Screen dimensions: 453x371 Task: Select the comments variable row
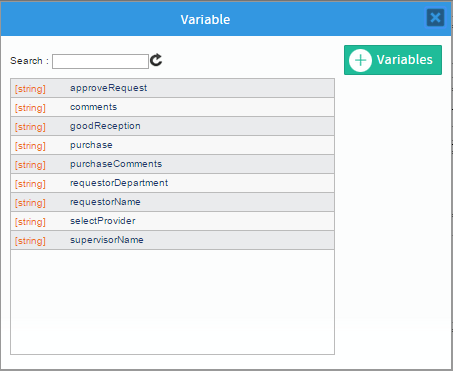click(172, 107)
